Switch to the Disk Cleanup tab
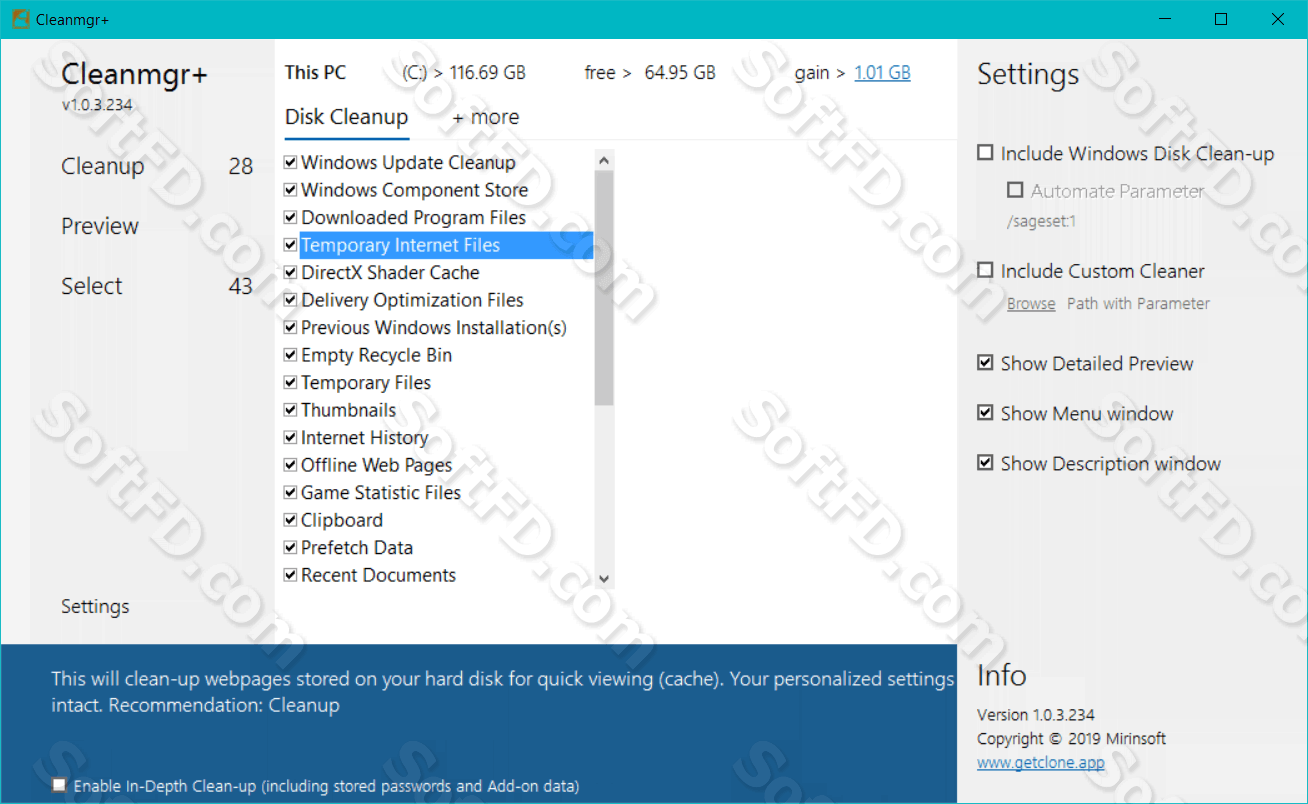This screenshot has width=1308, height=804. [346, 117]
